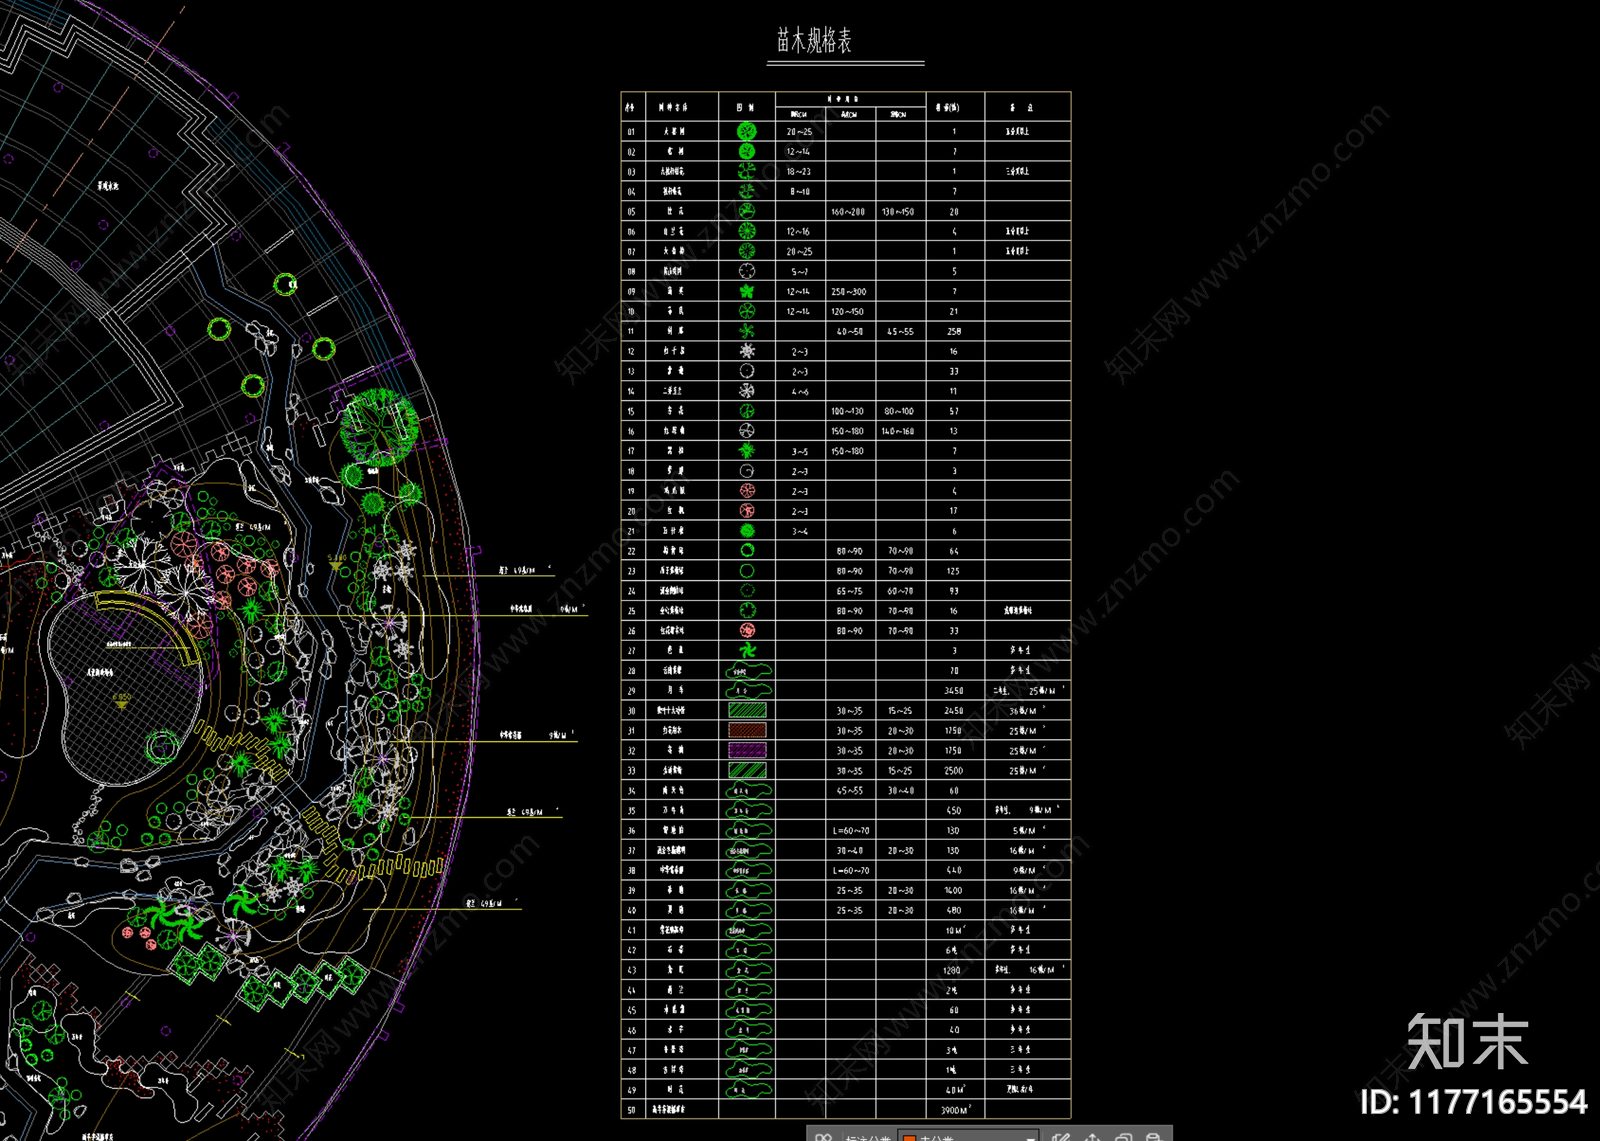
Task: Click the 3900M² total in row 50
Action: [x=956, y=1110]
